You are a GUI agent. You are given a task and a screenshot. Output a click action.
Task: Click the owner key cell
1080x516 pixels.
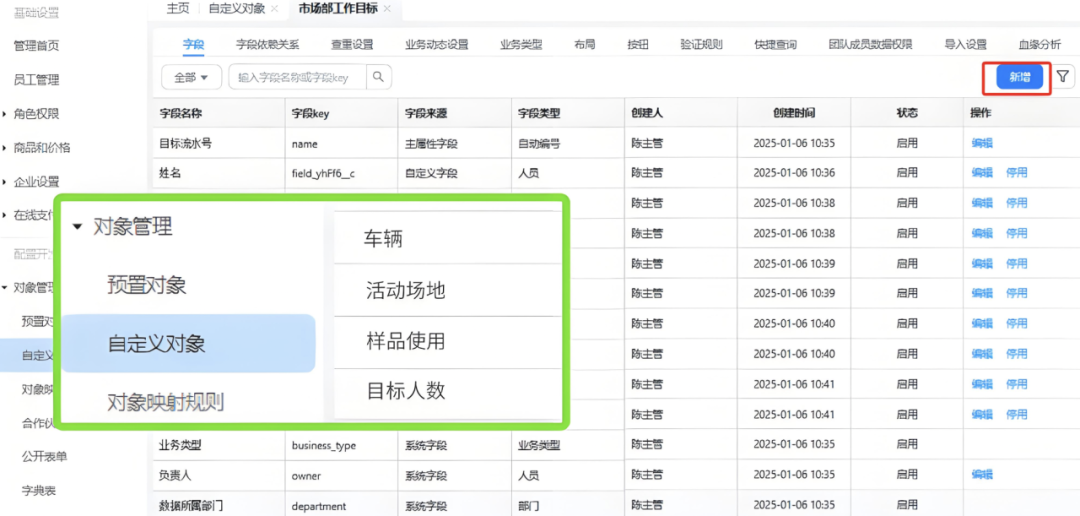(306, 475)
